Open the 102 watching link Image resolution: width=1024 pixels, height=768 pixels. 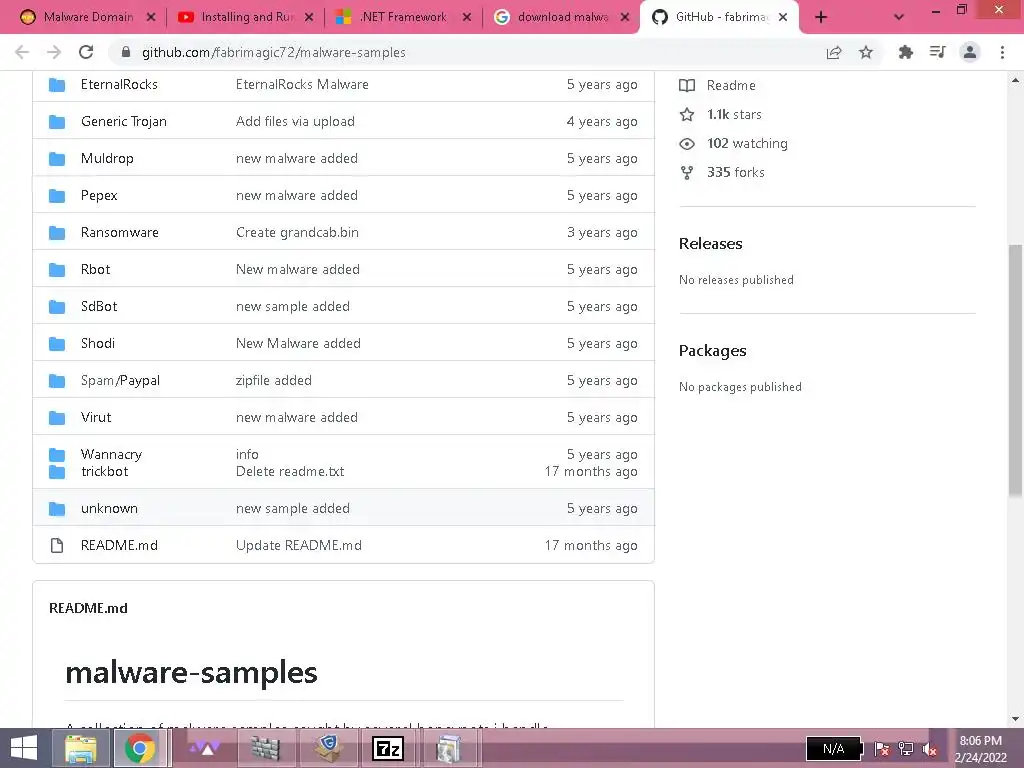747,143
